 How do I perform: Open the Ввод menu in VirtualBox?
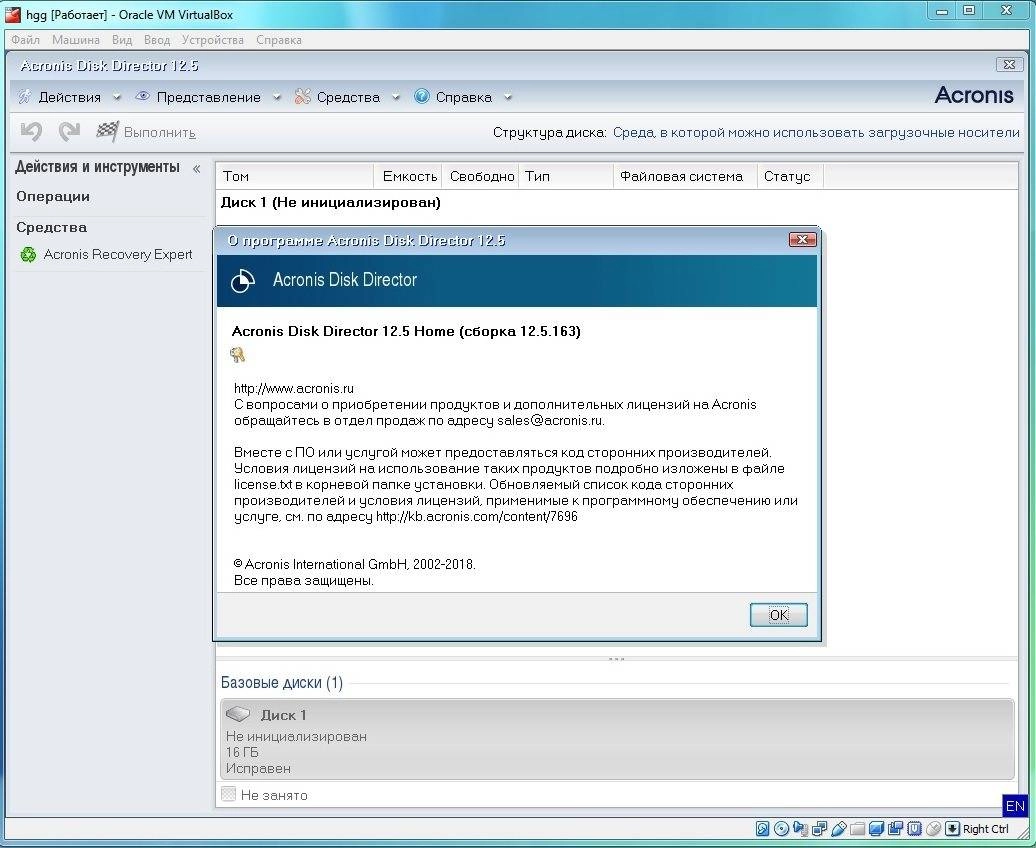[157, 40]
